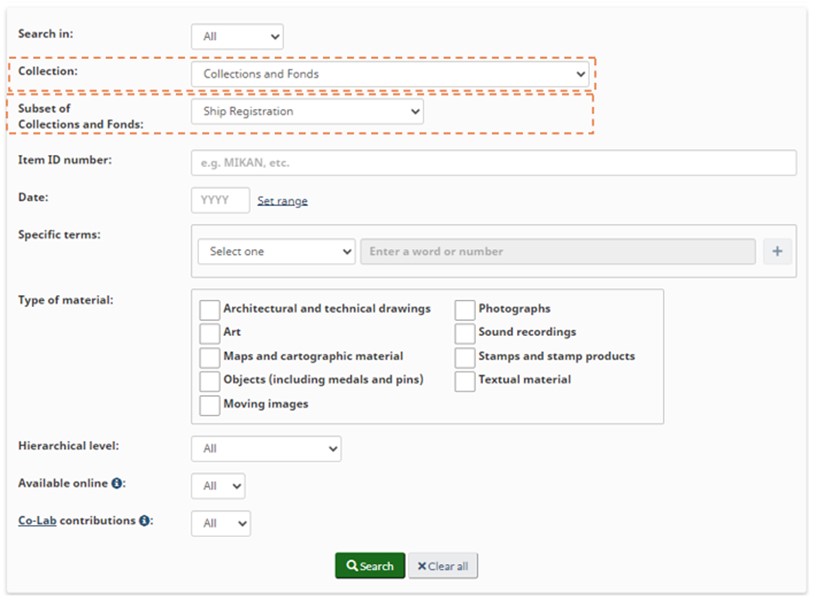Open the Collection dropdown
Screen dimensions: 816x600
(x=390, y=74)
